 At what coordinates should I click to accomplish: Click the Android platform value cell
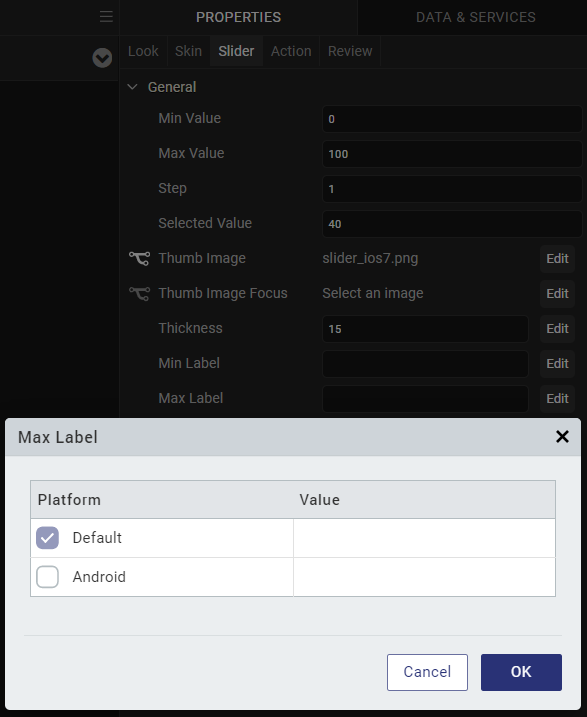(424, 577)
